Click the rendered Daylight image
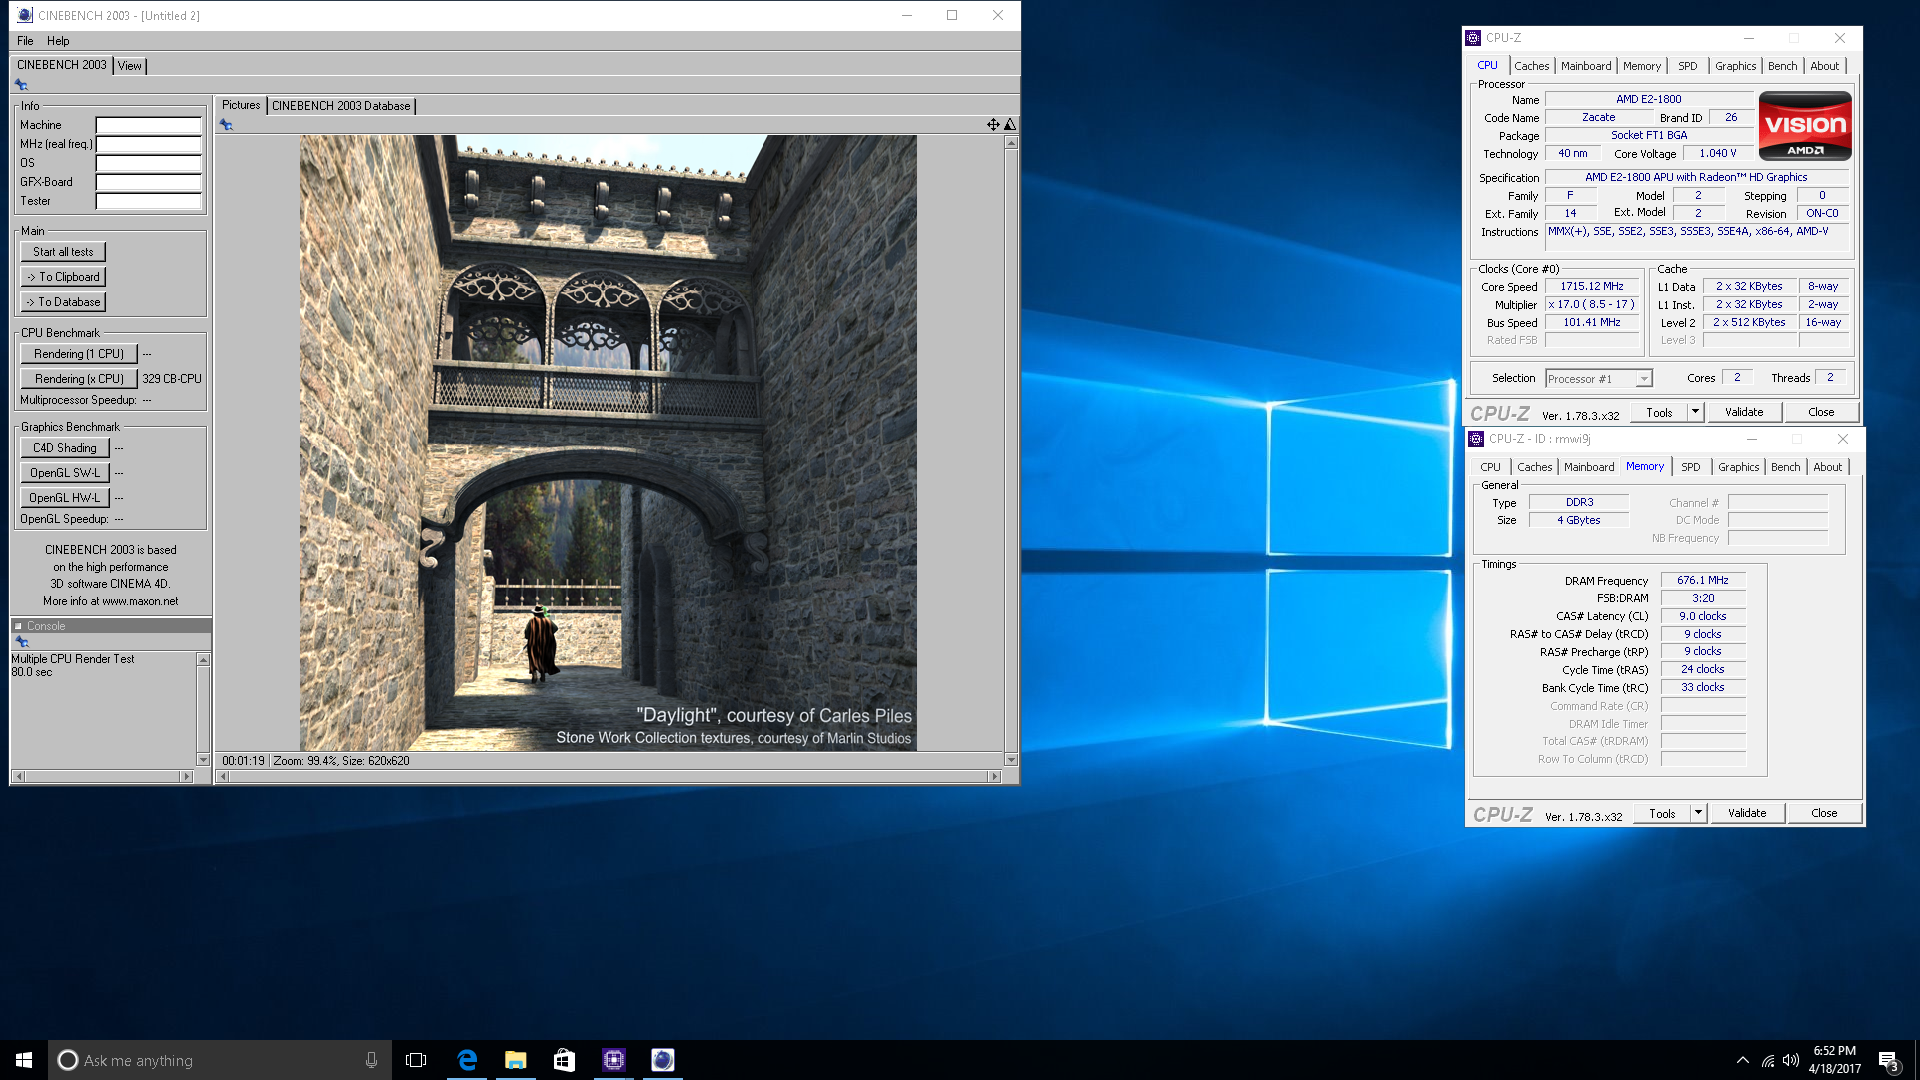The width and height of the screenshot is (1920, 1080). click(608, 443)
